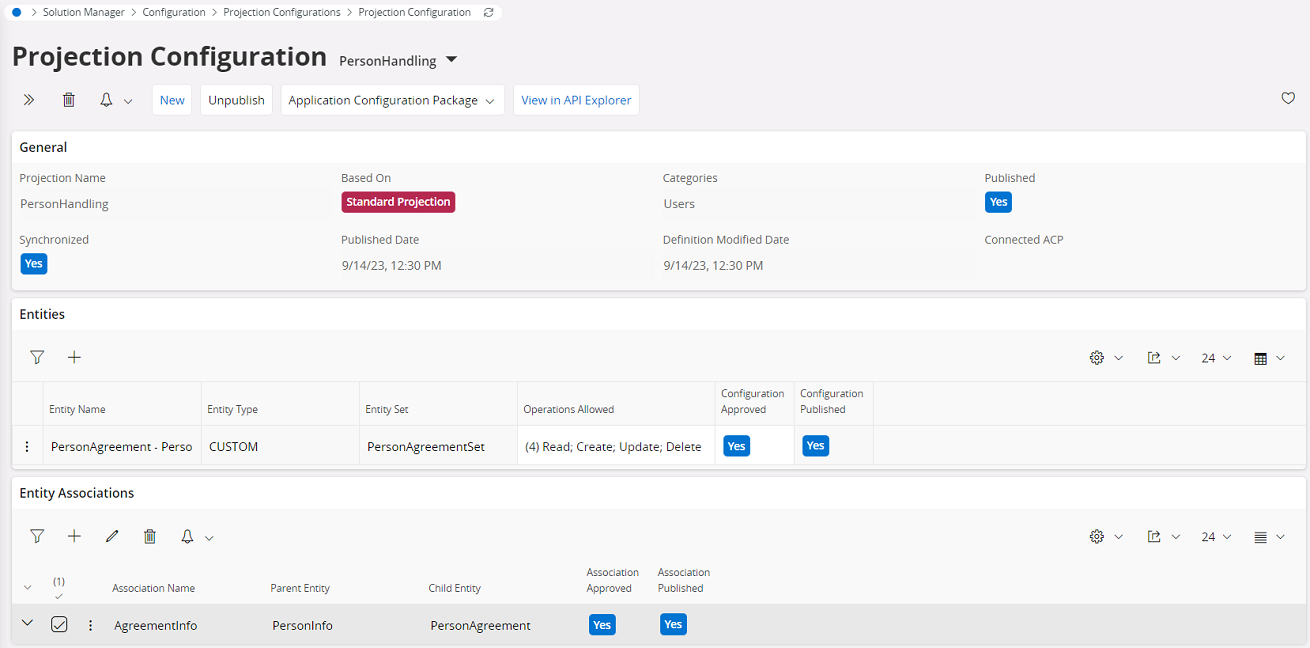Viewport: 1310px width, 648px height.
Task: Click the pencil edit icon in Entity Associations
Action: pyautogui.click(x=112, y=537)
